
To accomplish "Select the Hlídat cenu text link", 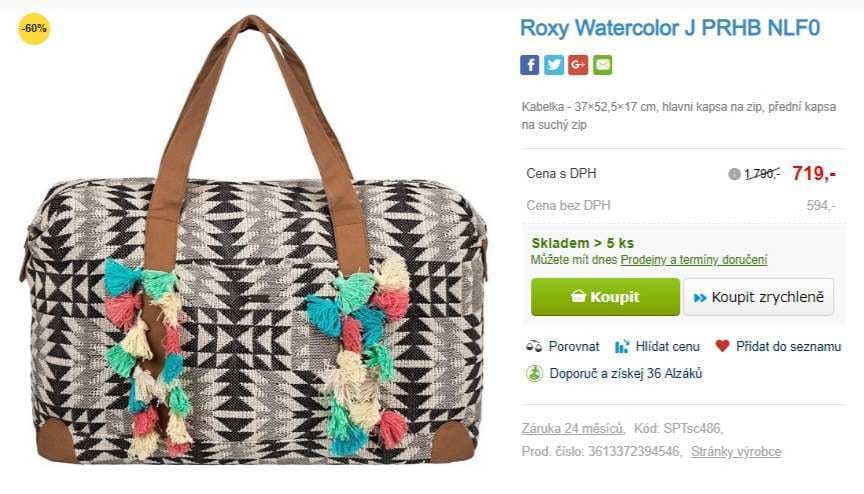I will pyautogui.click(x=668, y=346).
